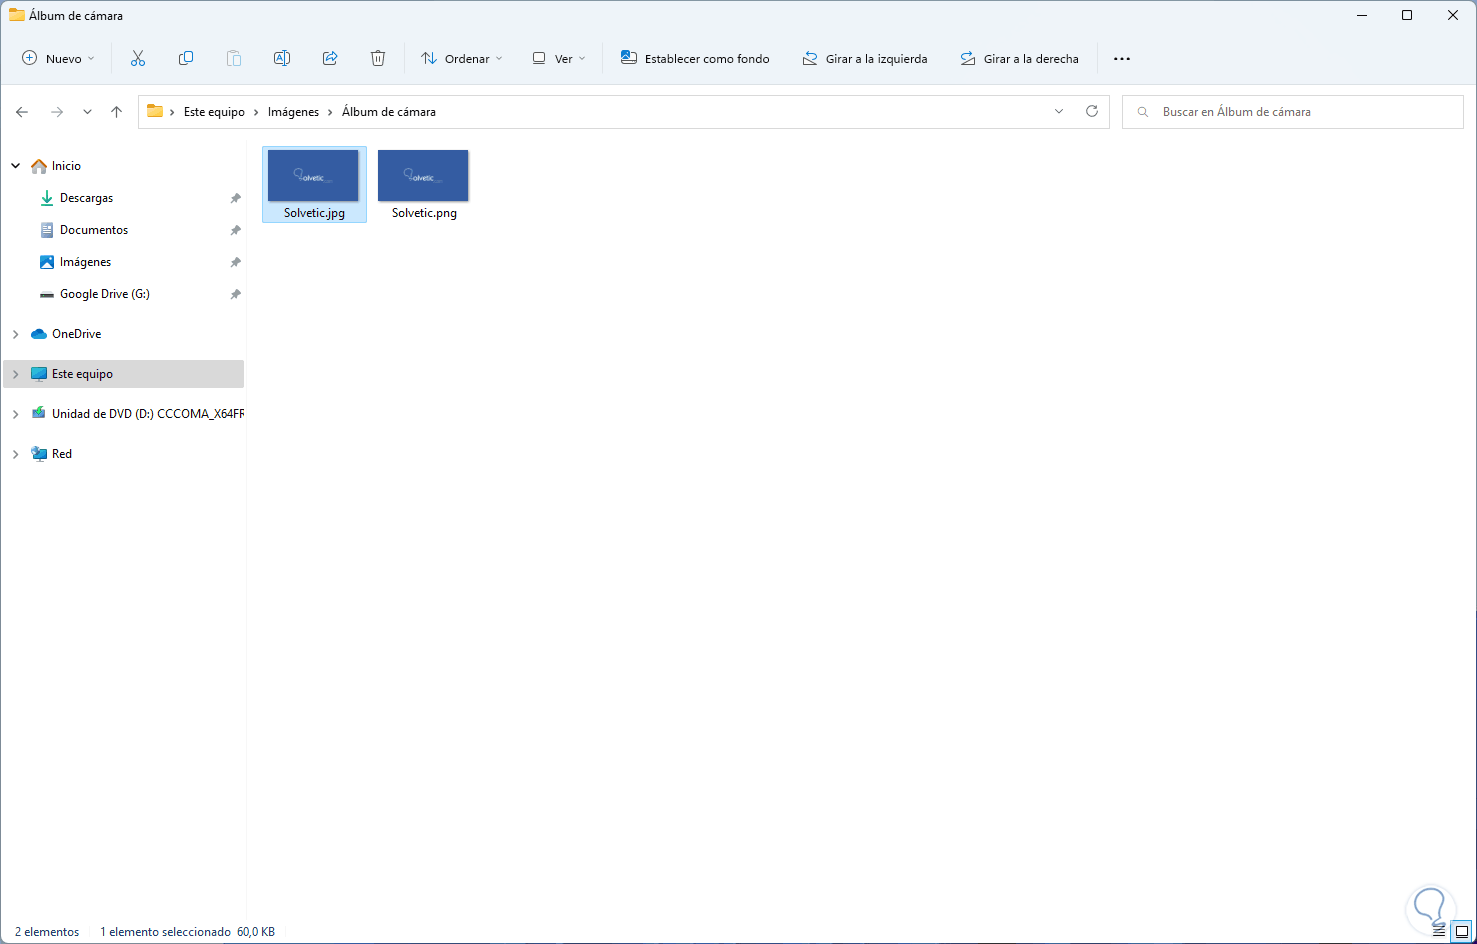The width and height of the screenshot is (1477, 944).
Task: Click Girar a la izquierda
Action: (865, 59)
